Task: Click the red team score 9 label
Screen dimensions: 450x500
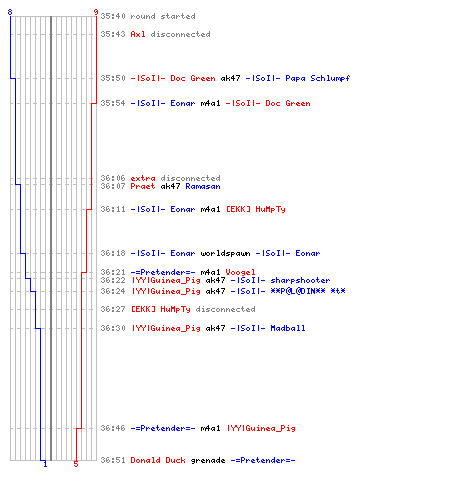Action: 96,12
